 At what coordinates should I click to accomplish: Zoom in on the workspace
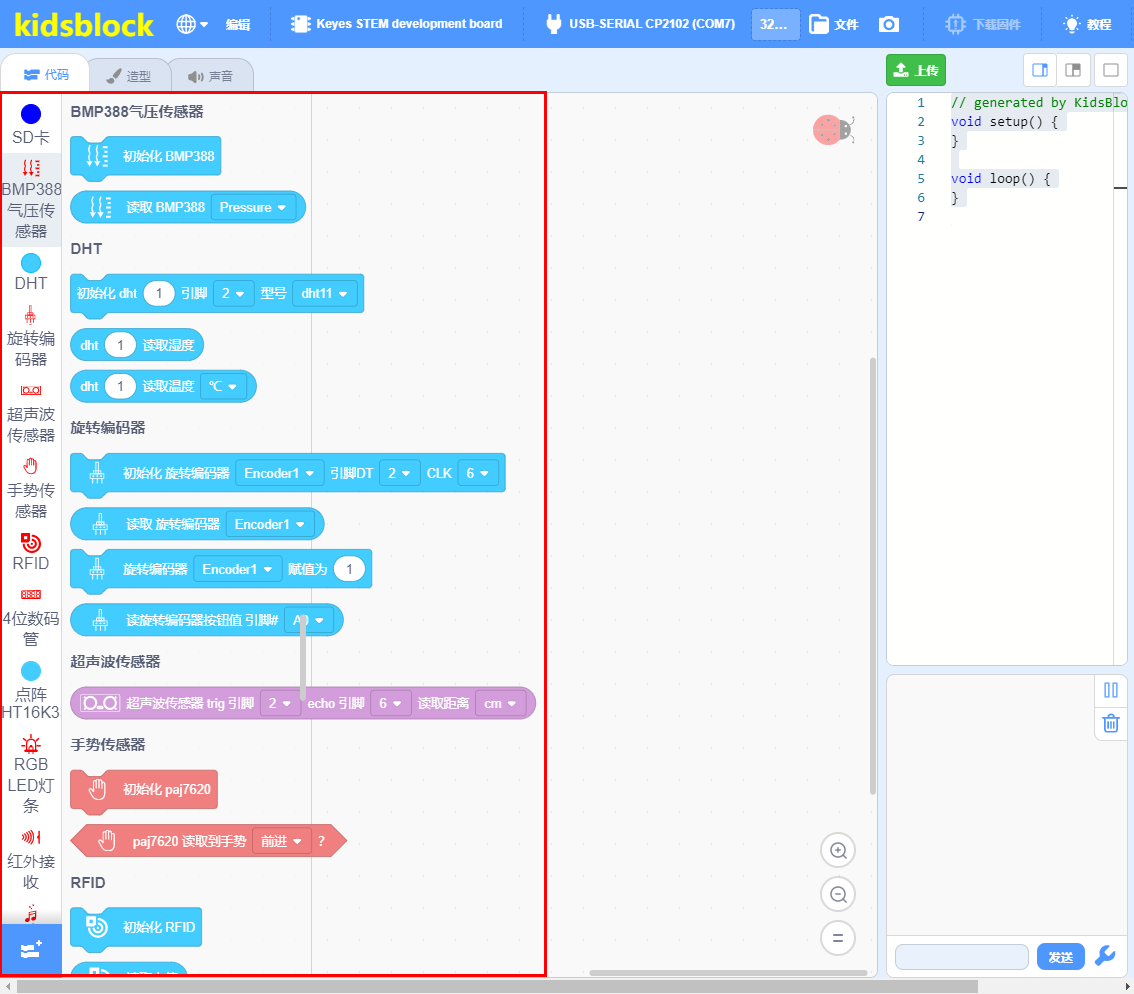coord(838,850)
